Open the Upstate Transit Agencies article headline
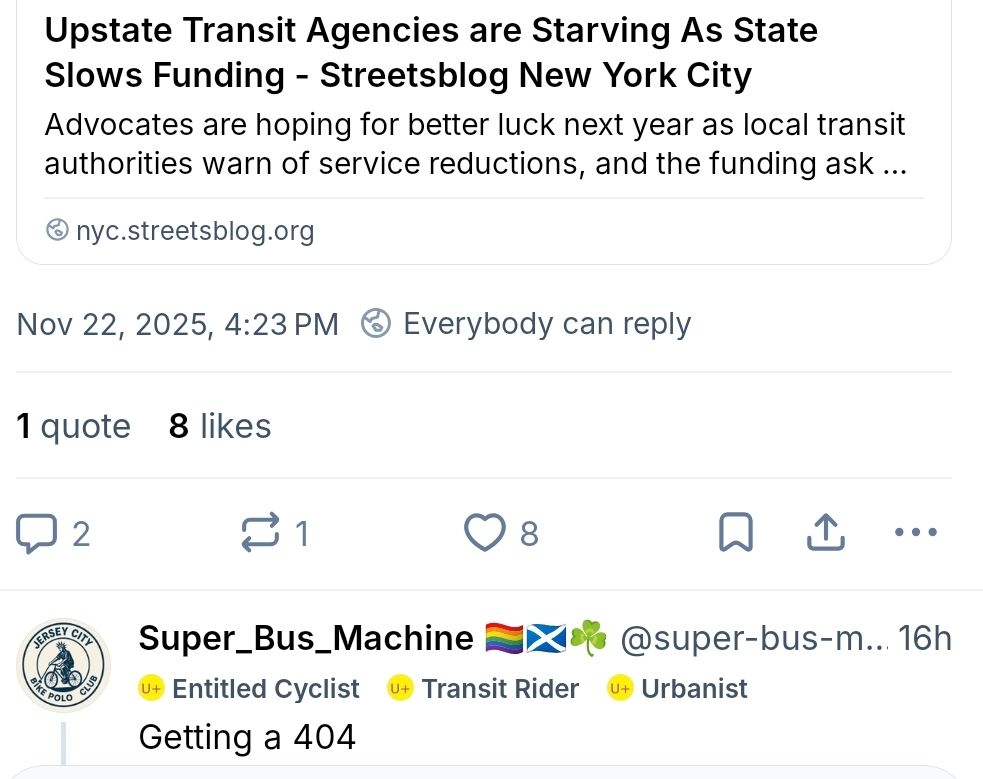Screen dimensions: 983x779 (431, 53)
